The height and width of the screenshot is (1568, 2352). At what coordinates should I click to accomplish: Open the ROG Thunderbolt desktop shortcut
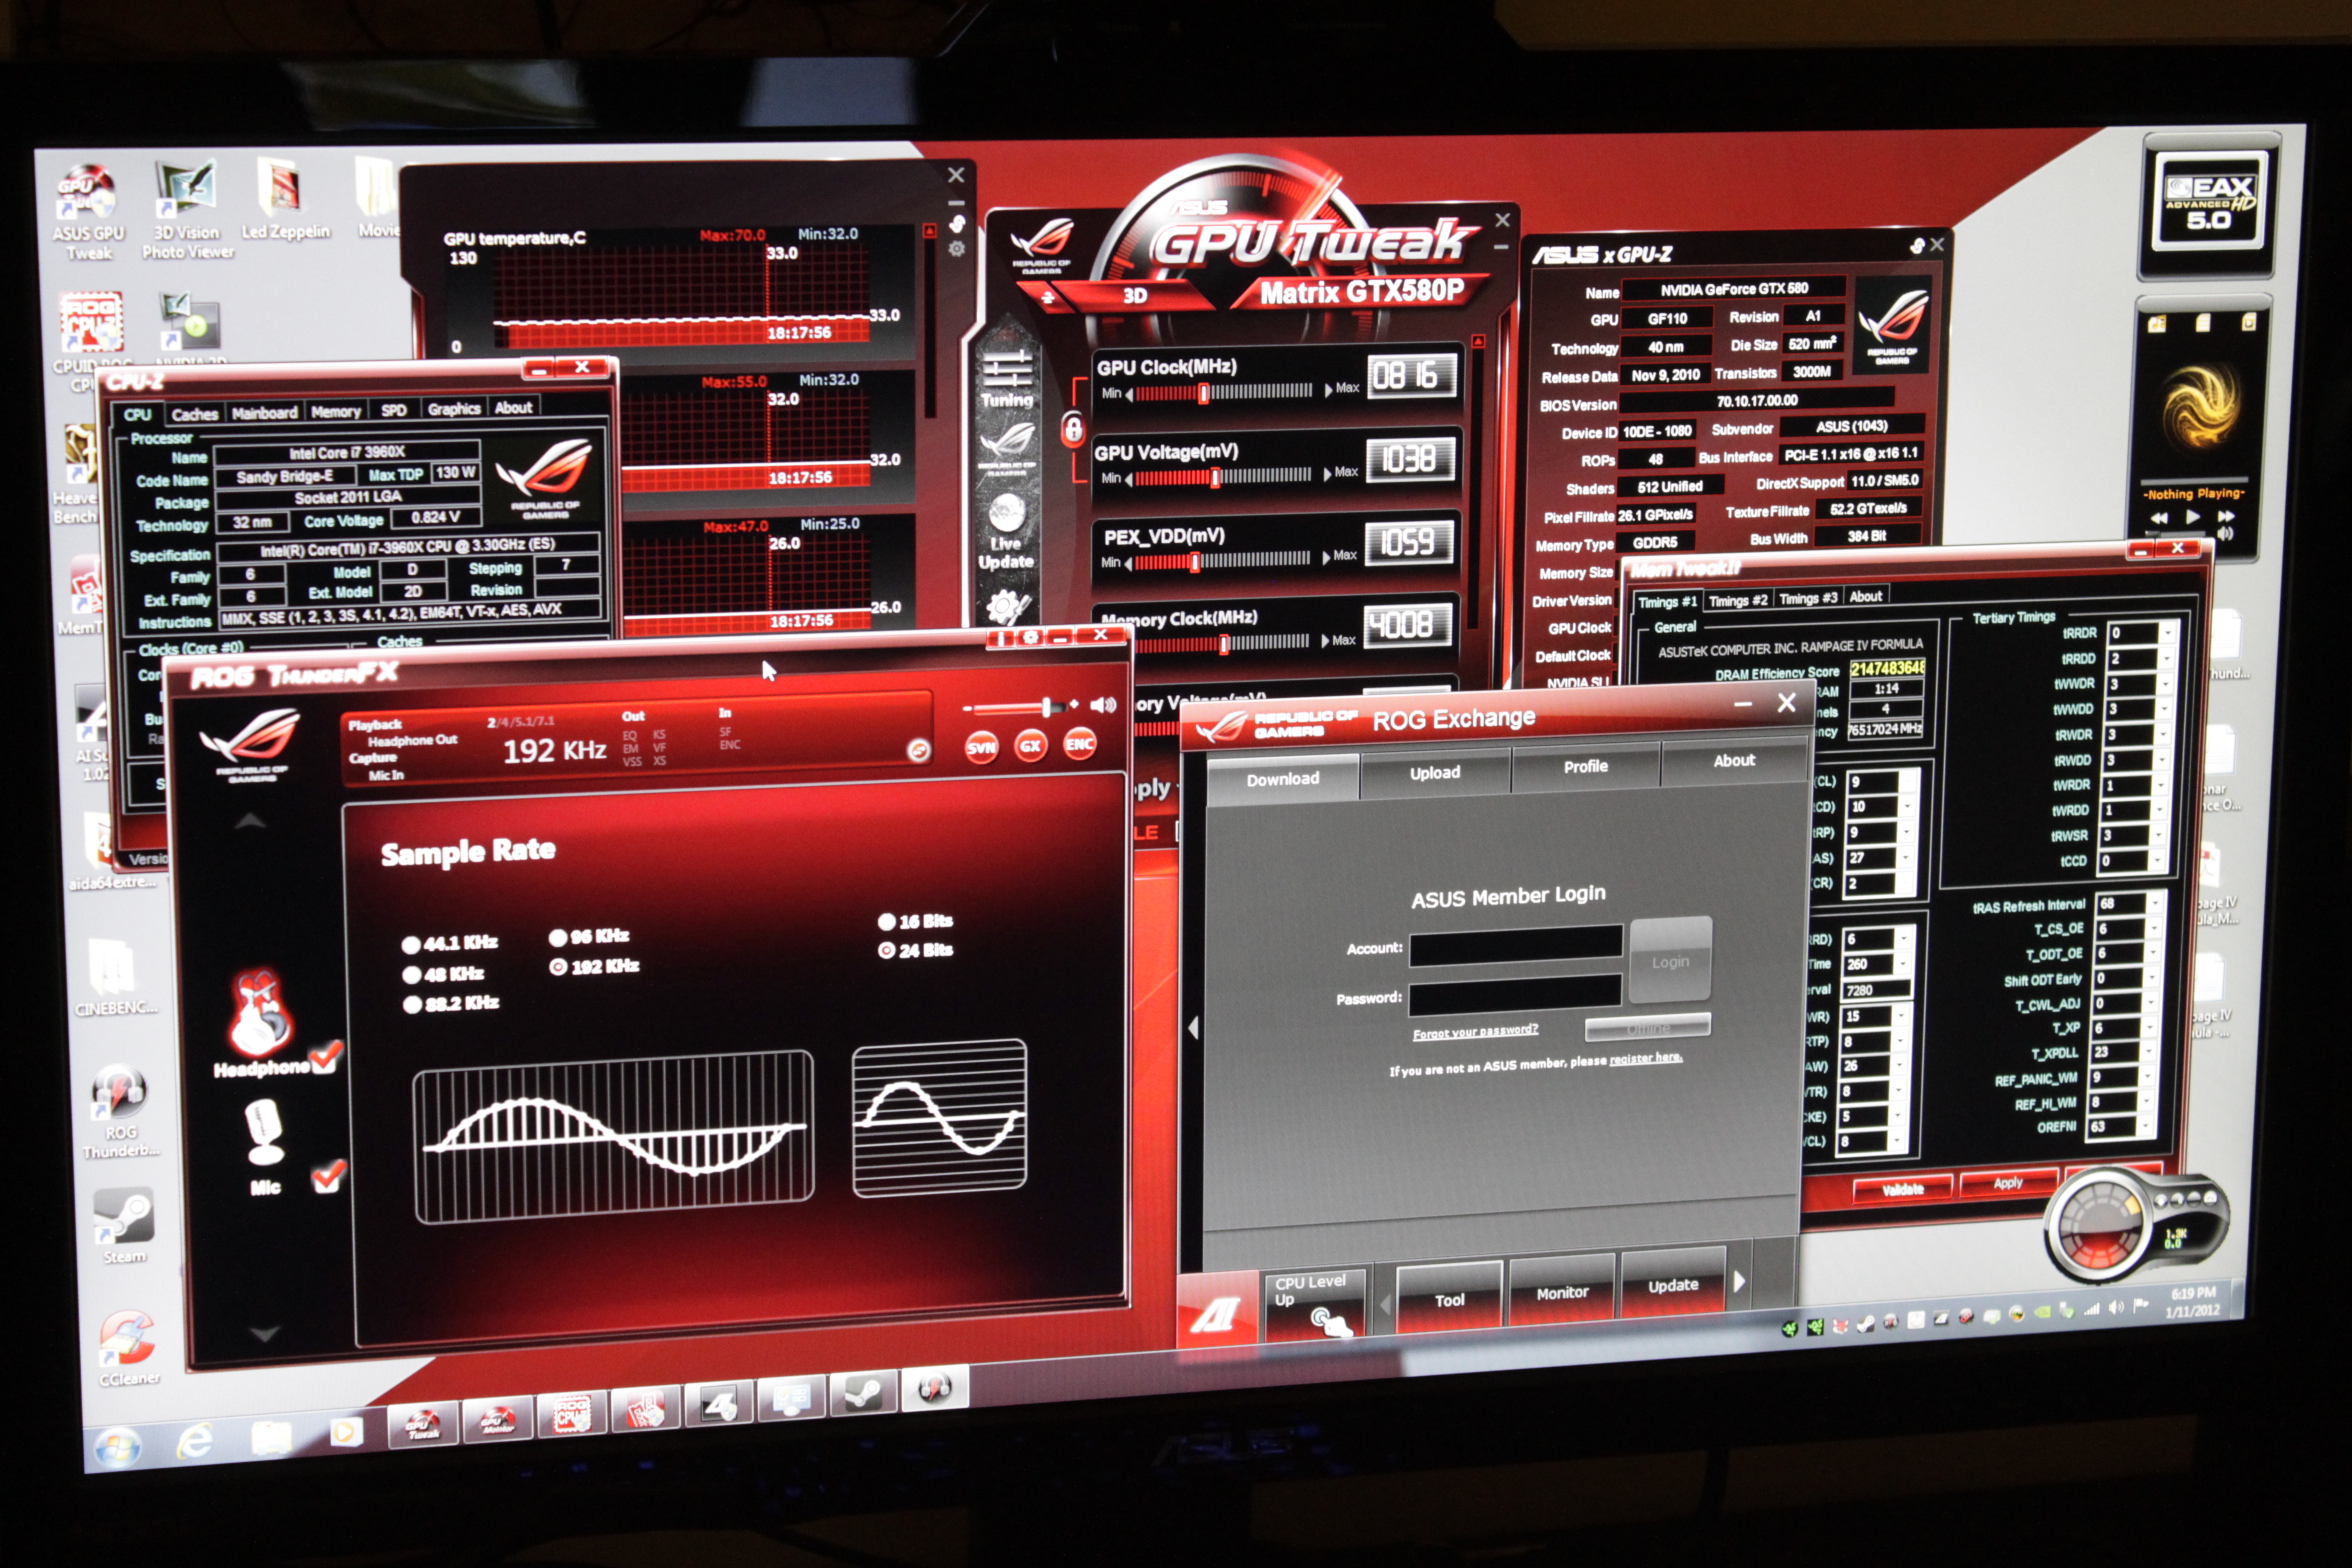tap(120, 1111)
